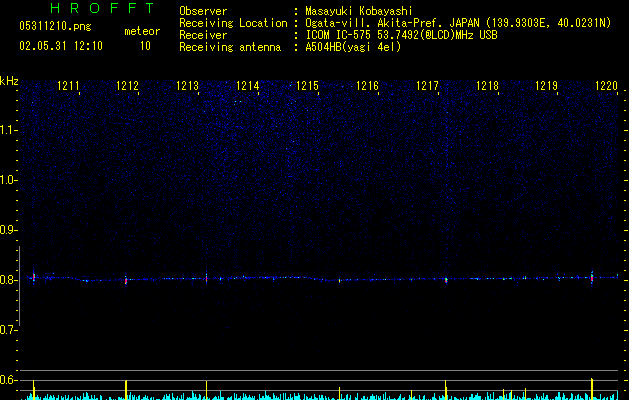Select antenna value A504HB(yagi 4el)
Viewport: 629px width, 400px height.
click(353, 47)
